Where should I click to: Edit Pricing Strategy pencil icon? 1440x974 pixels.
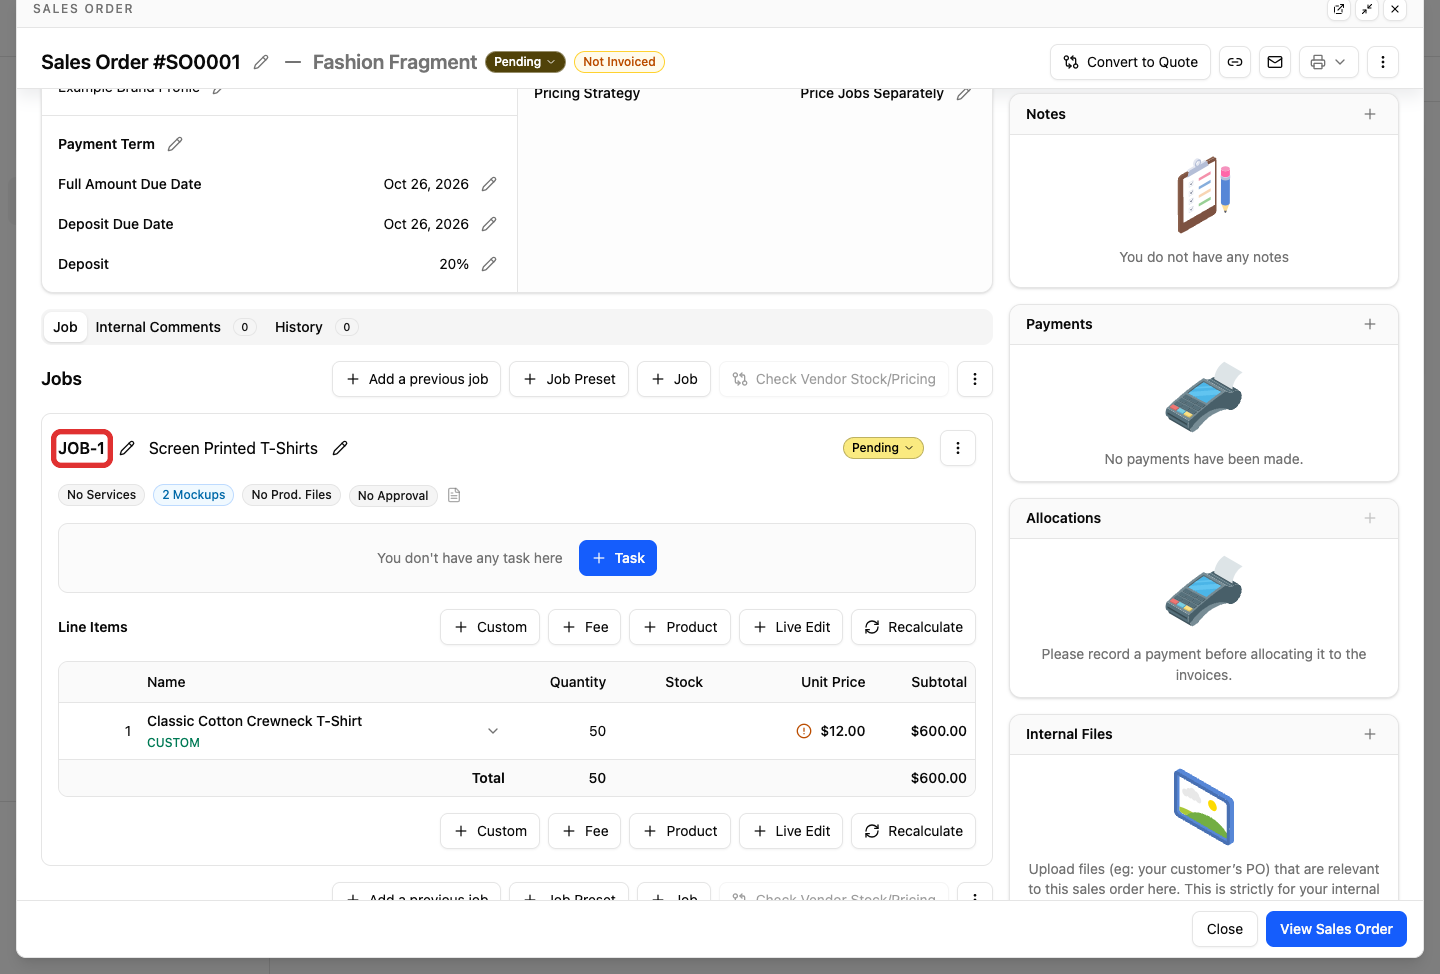964,94
